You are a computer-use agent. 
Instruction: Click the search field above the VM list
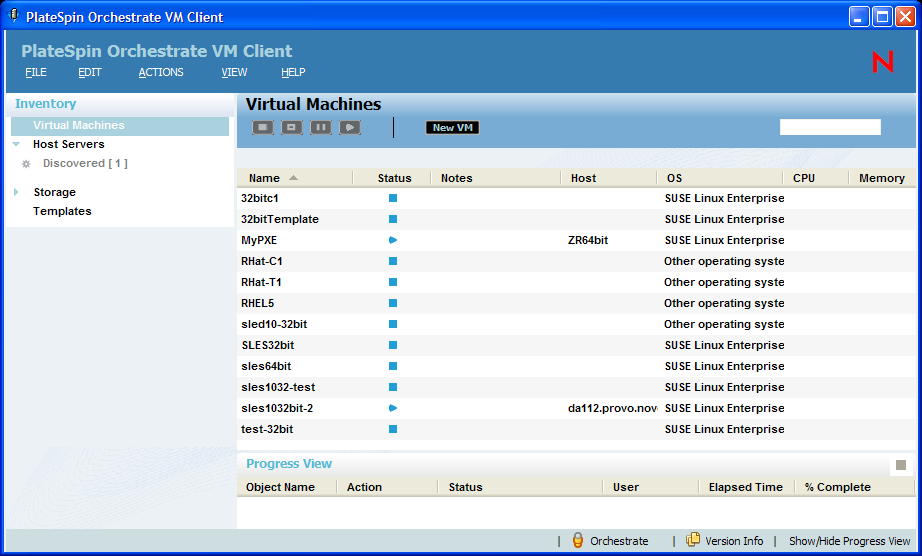(830, 127)
